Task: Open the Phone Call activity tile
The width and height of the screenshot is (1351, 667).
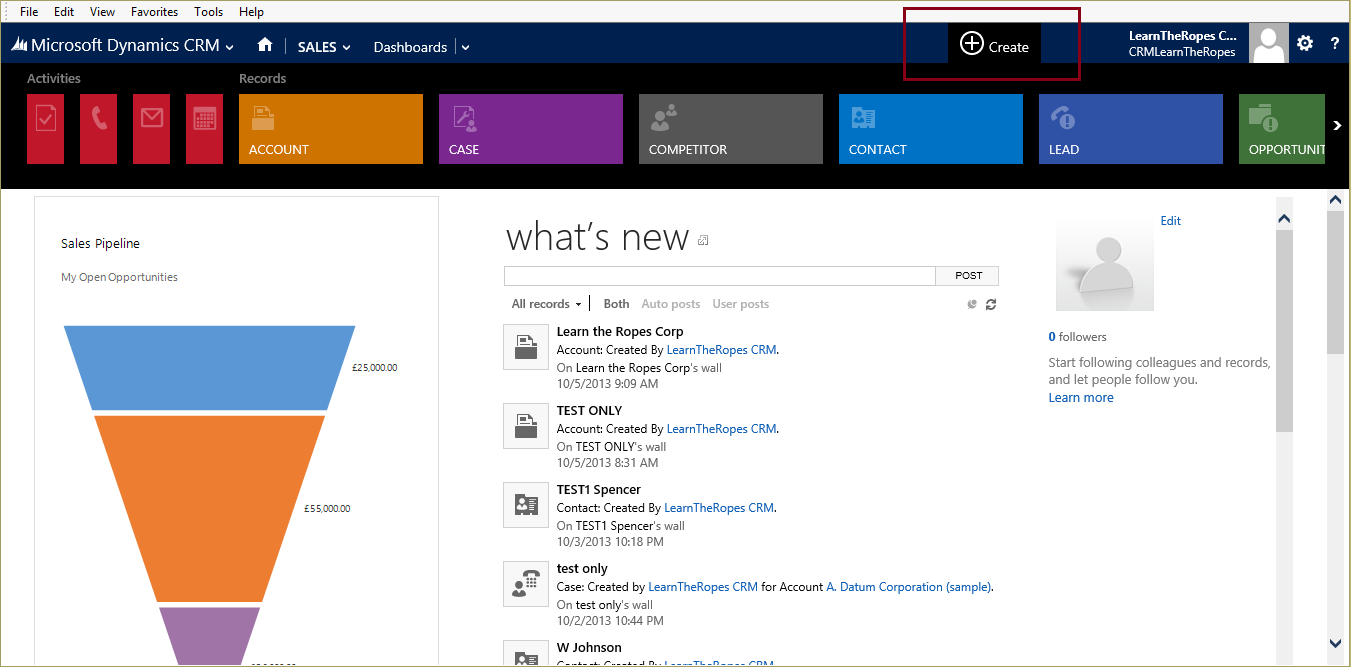Action: pyautogui.click(x=98, y=128)
